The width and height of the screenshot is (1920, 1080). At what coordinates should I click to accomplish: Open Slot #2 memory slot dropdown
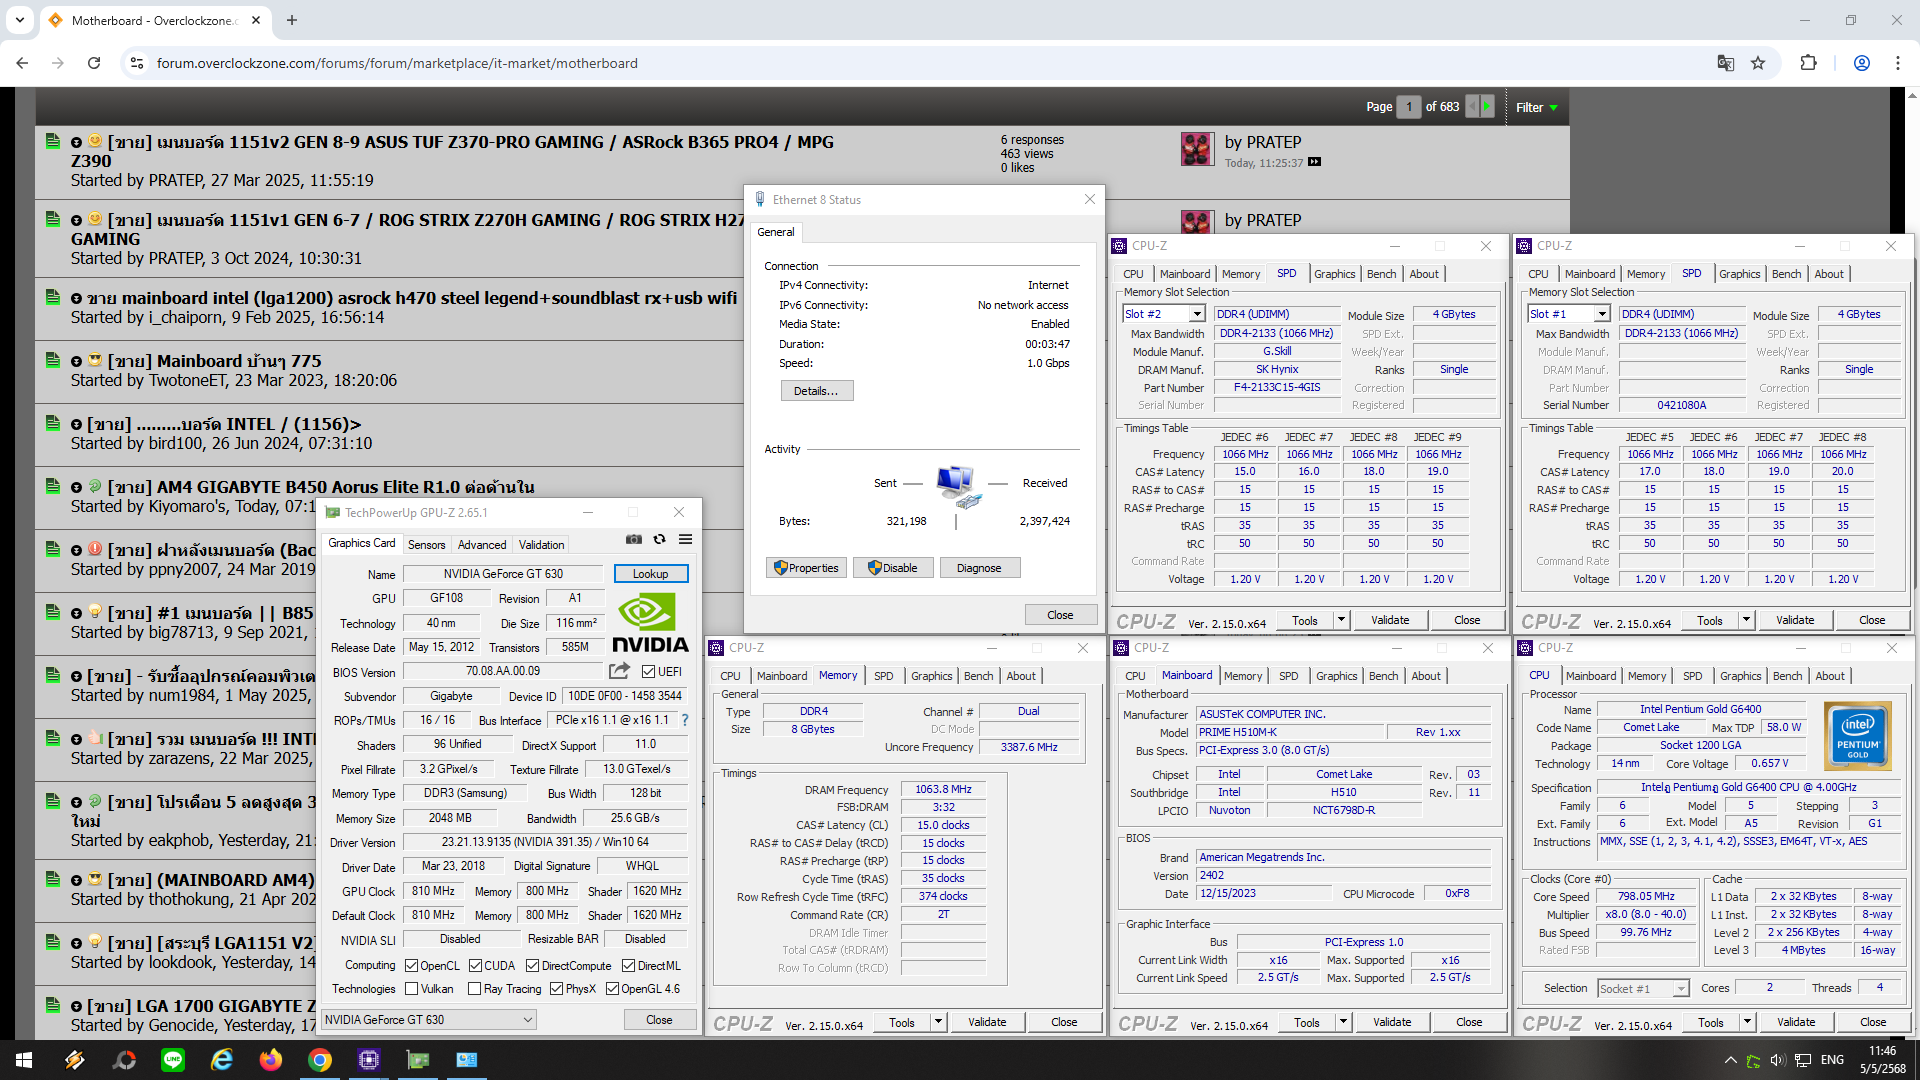pyautogui.click(x=1196, y=314)
